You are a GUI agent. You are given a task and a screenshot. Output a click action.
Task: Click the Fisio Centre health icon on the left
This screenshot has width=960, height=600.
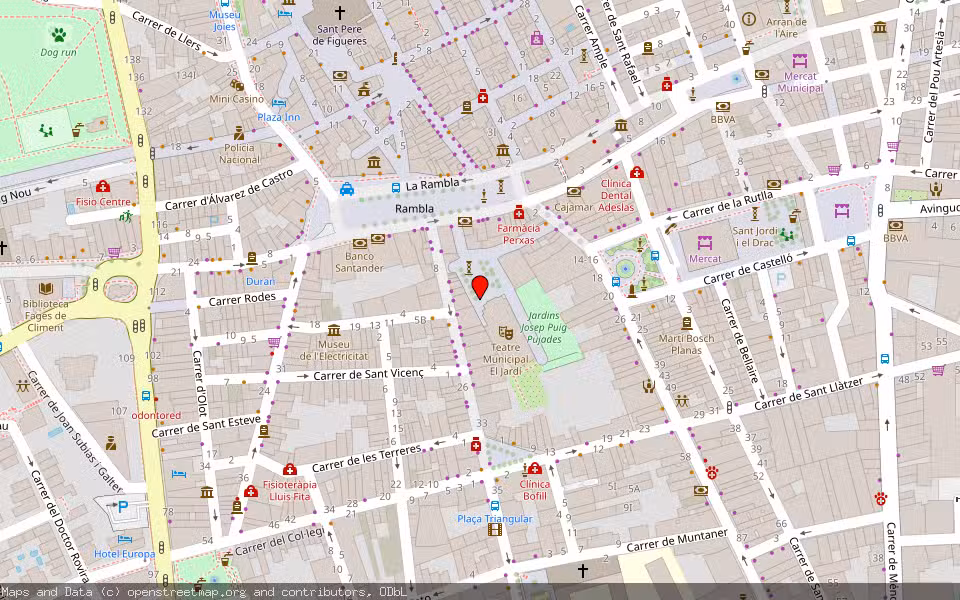[103, 186]
